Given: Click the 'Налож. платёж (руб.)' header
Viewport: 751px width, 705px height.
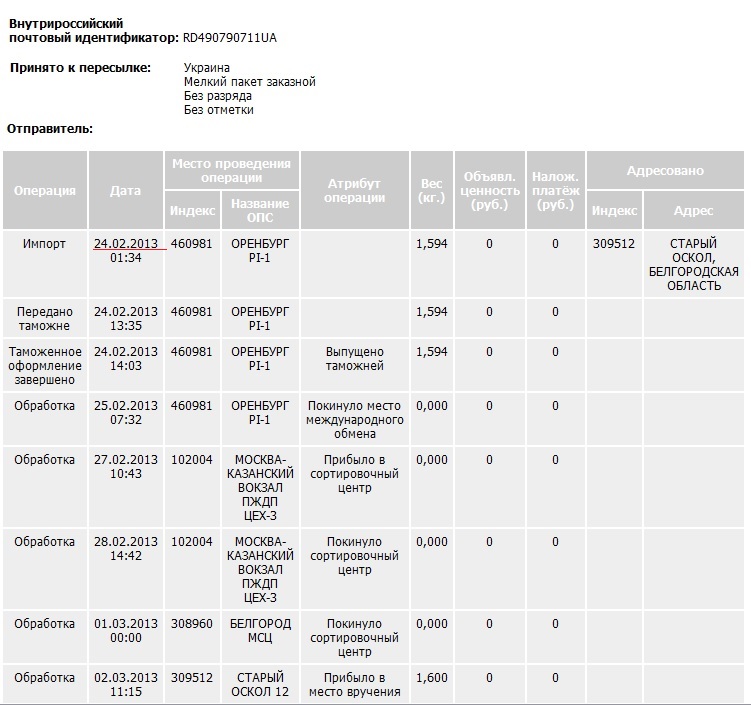Looking at the screenshot, I should [555, 191].
